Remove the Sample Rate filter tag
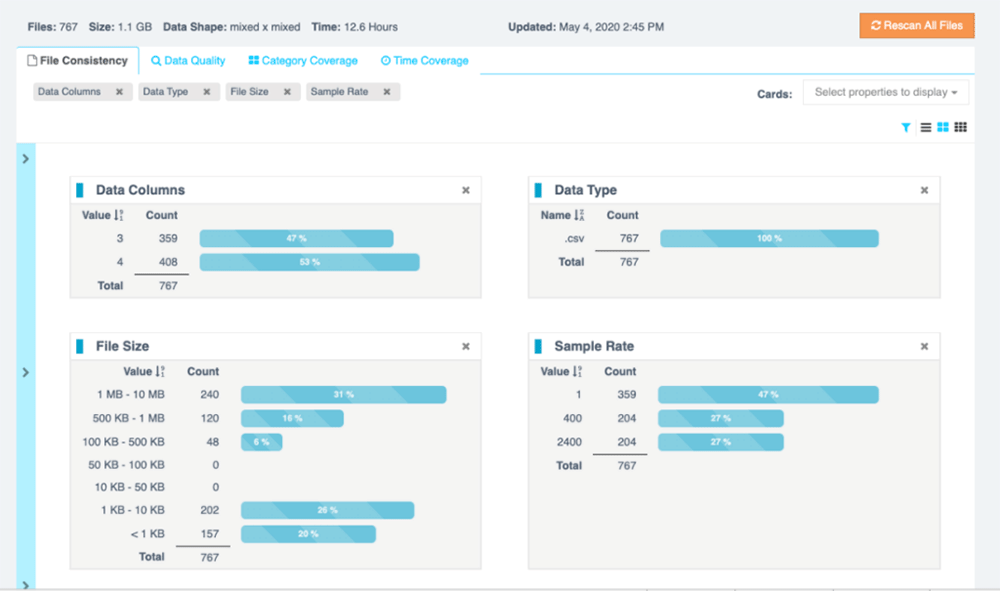The image size is (1000, 591). point(387,92)
